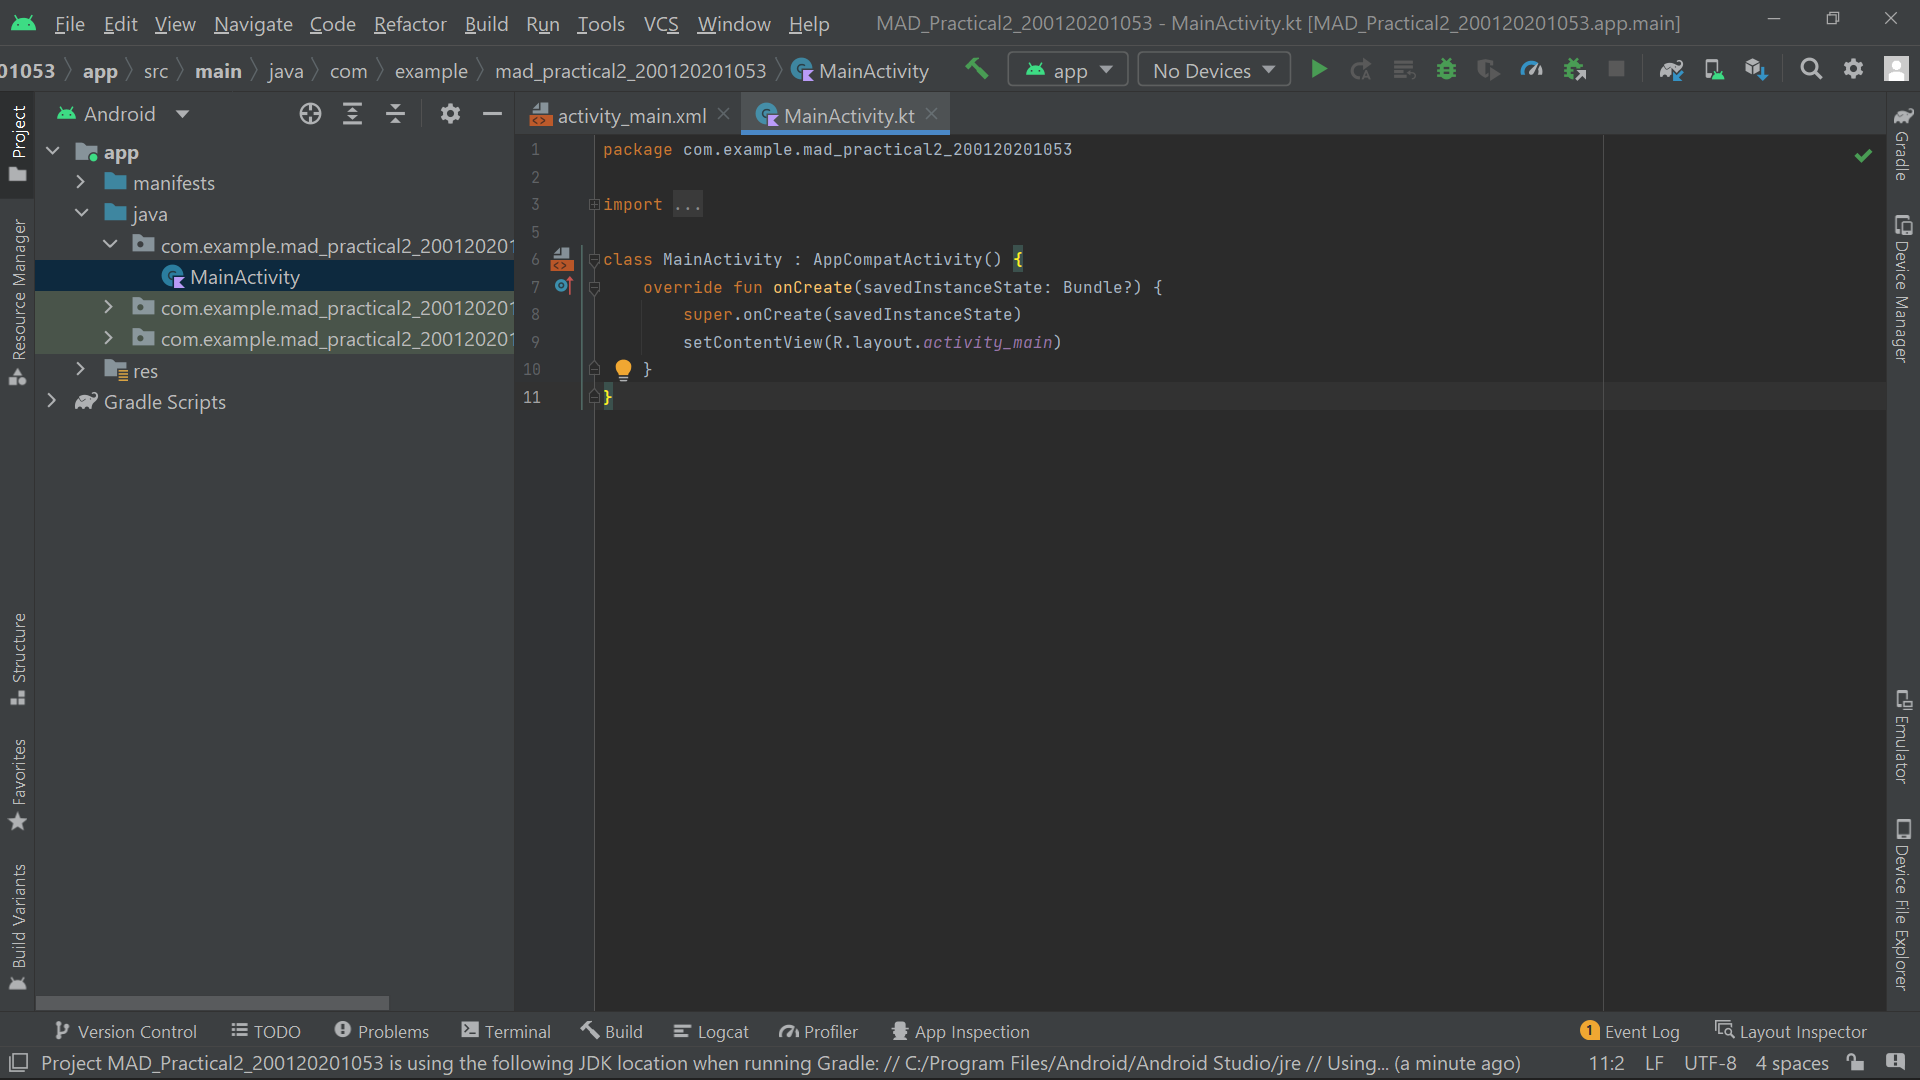The width and height of the screenshot is (1920, 1080).
Task: Open Search Everywhere with the magnifier icon
Action: (x=1811, y=69)
